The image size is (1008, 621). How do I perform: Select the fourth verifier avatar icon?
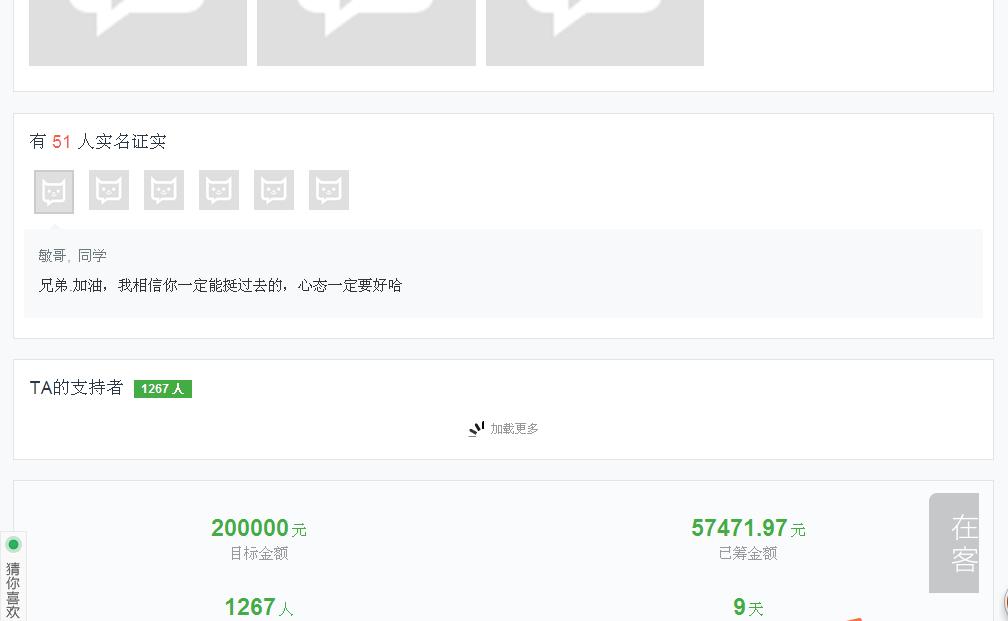[219, 190]
